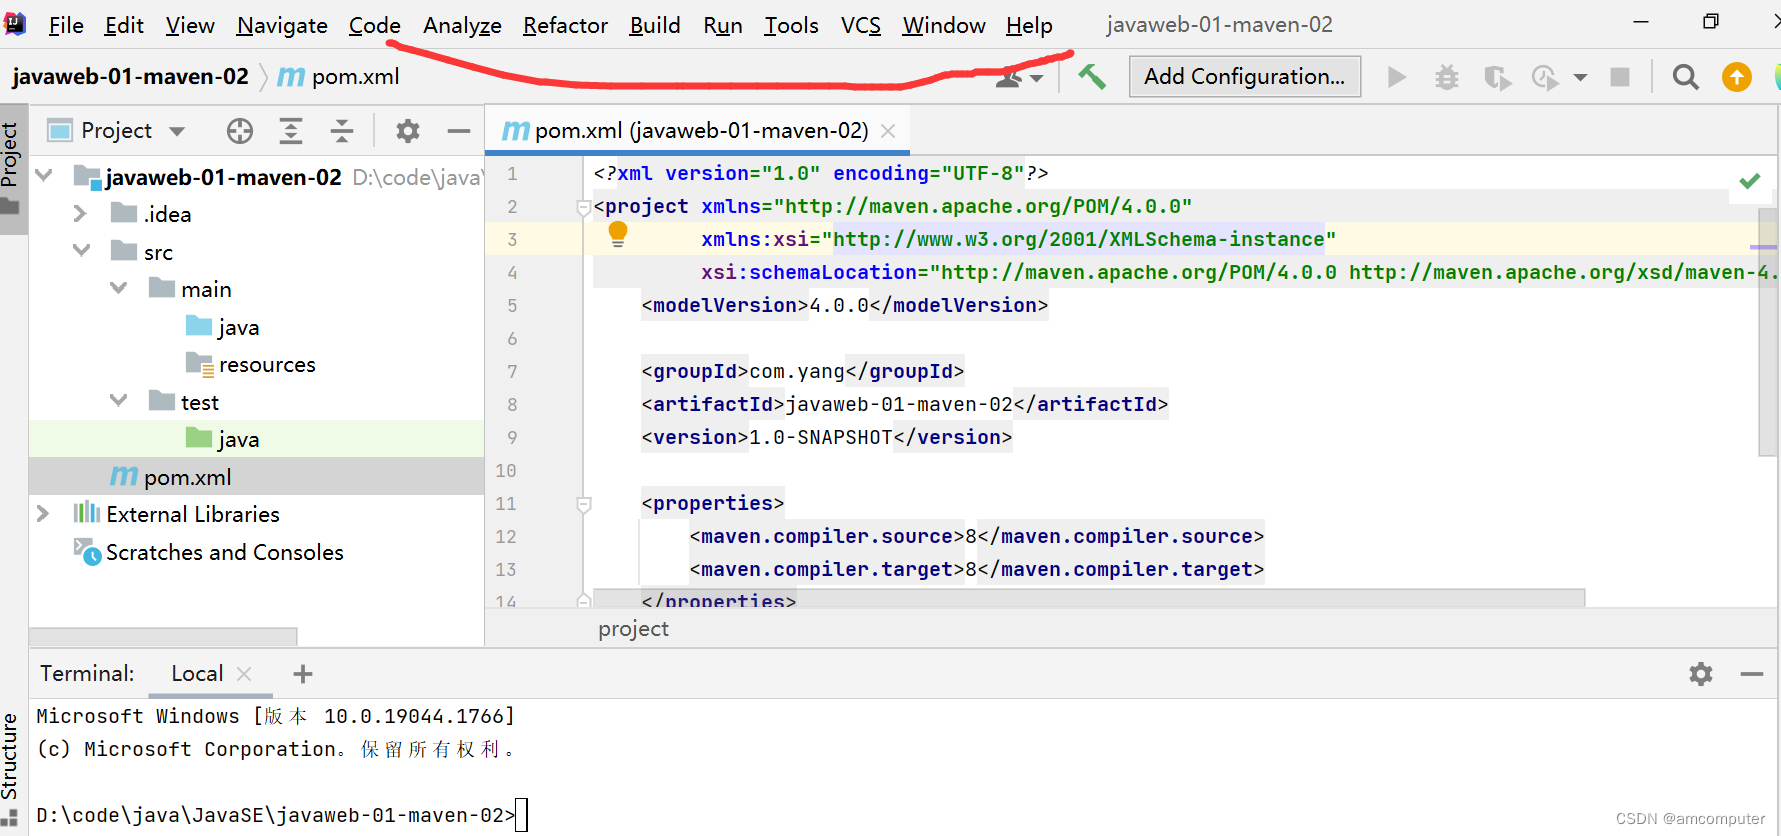Collapse javaweb-01-maven-02 root node
Image resolution: width=1781 pixels, height=836 pixels.
tap(44, 176)
